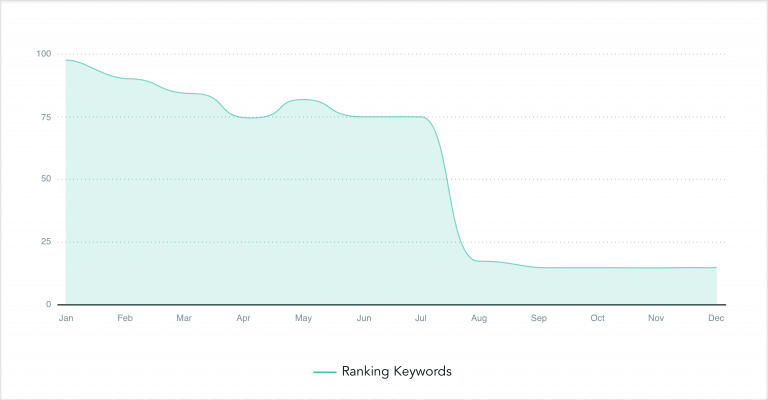
Task: Click the 0 value on y-axis
Action: pyautogui.click(x=48, y=305)
